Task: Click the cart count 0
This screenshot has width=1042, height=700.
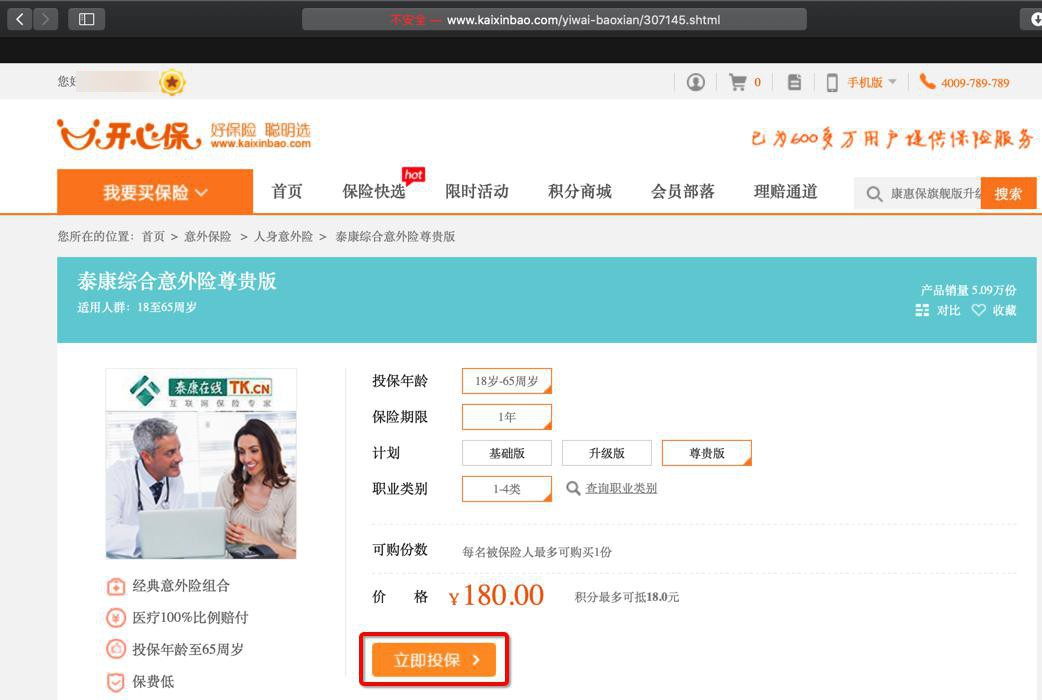Action: pos(757,82)
